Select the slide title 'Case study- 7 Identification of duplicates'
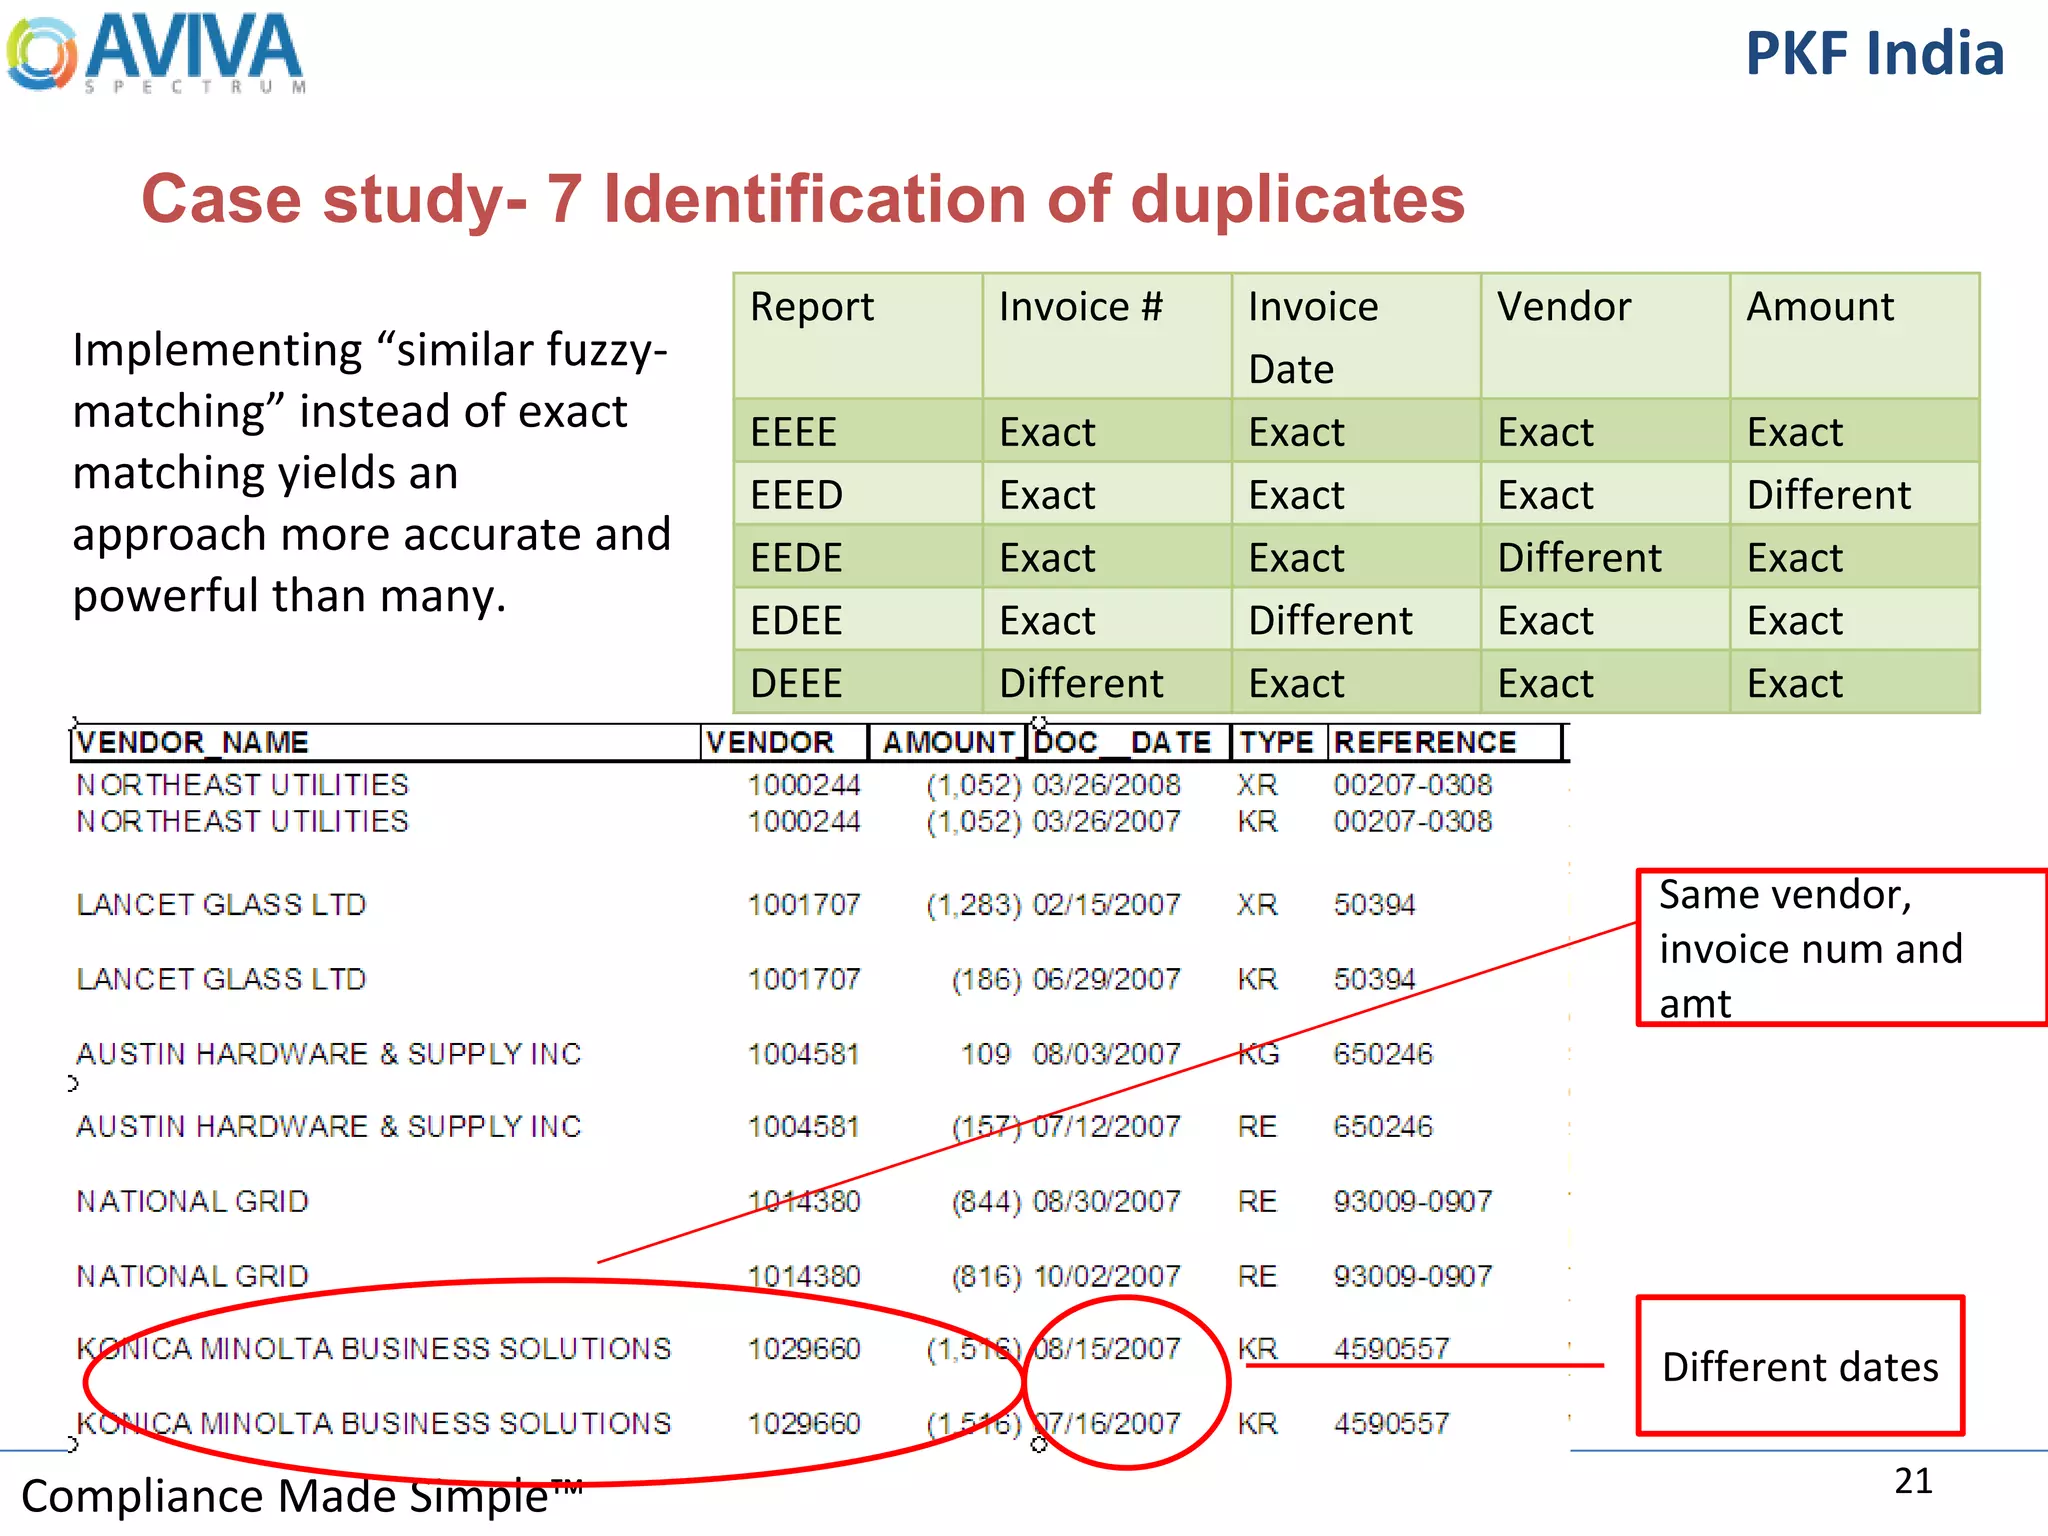 coord(803,198)
